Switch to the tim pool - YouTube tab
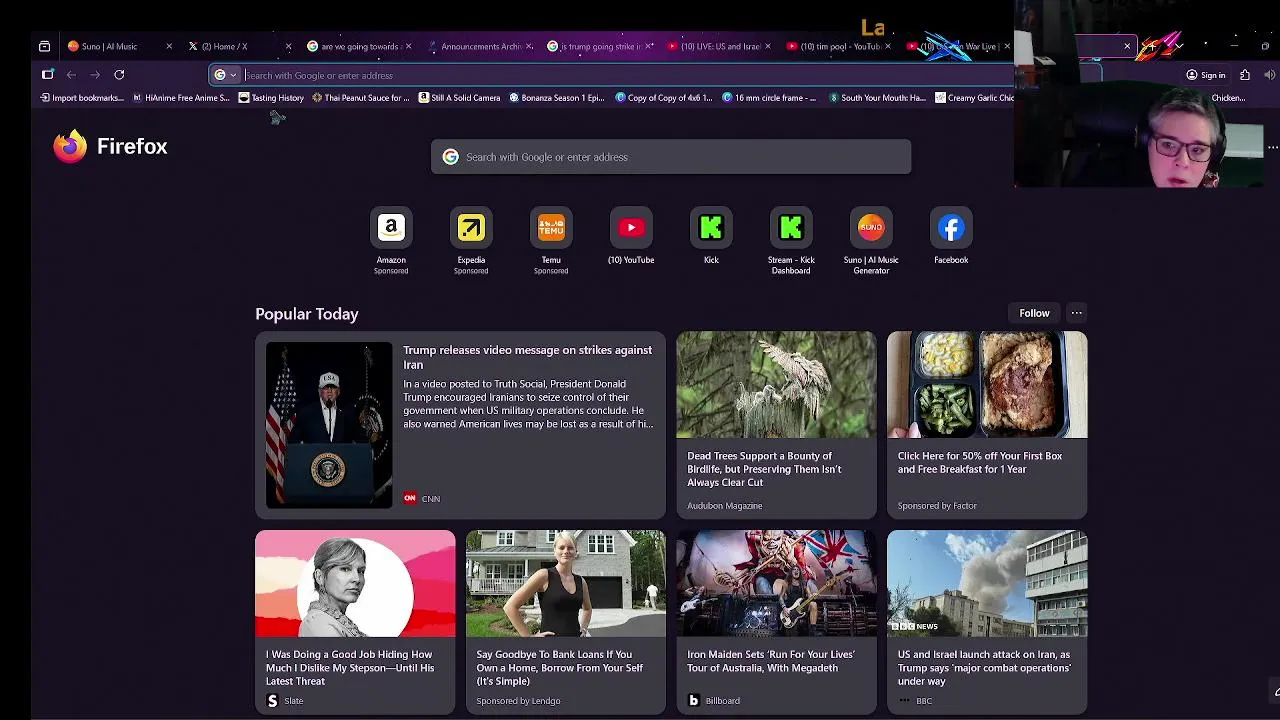1280x720 pixels. tap(838, 46)
